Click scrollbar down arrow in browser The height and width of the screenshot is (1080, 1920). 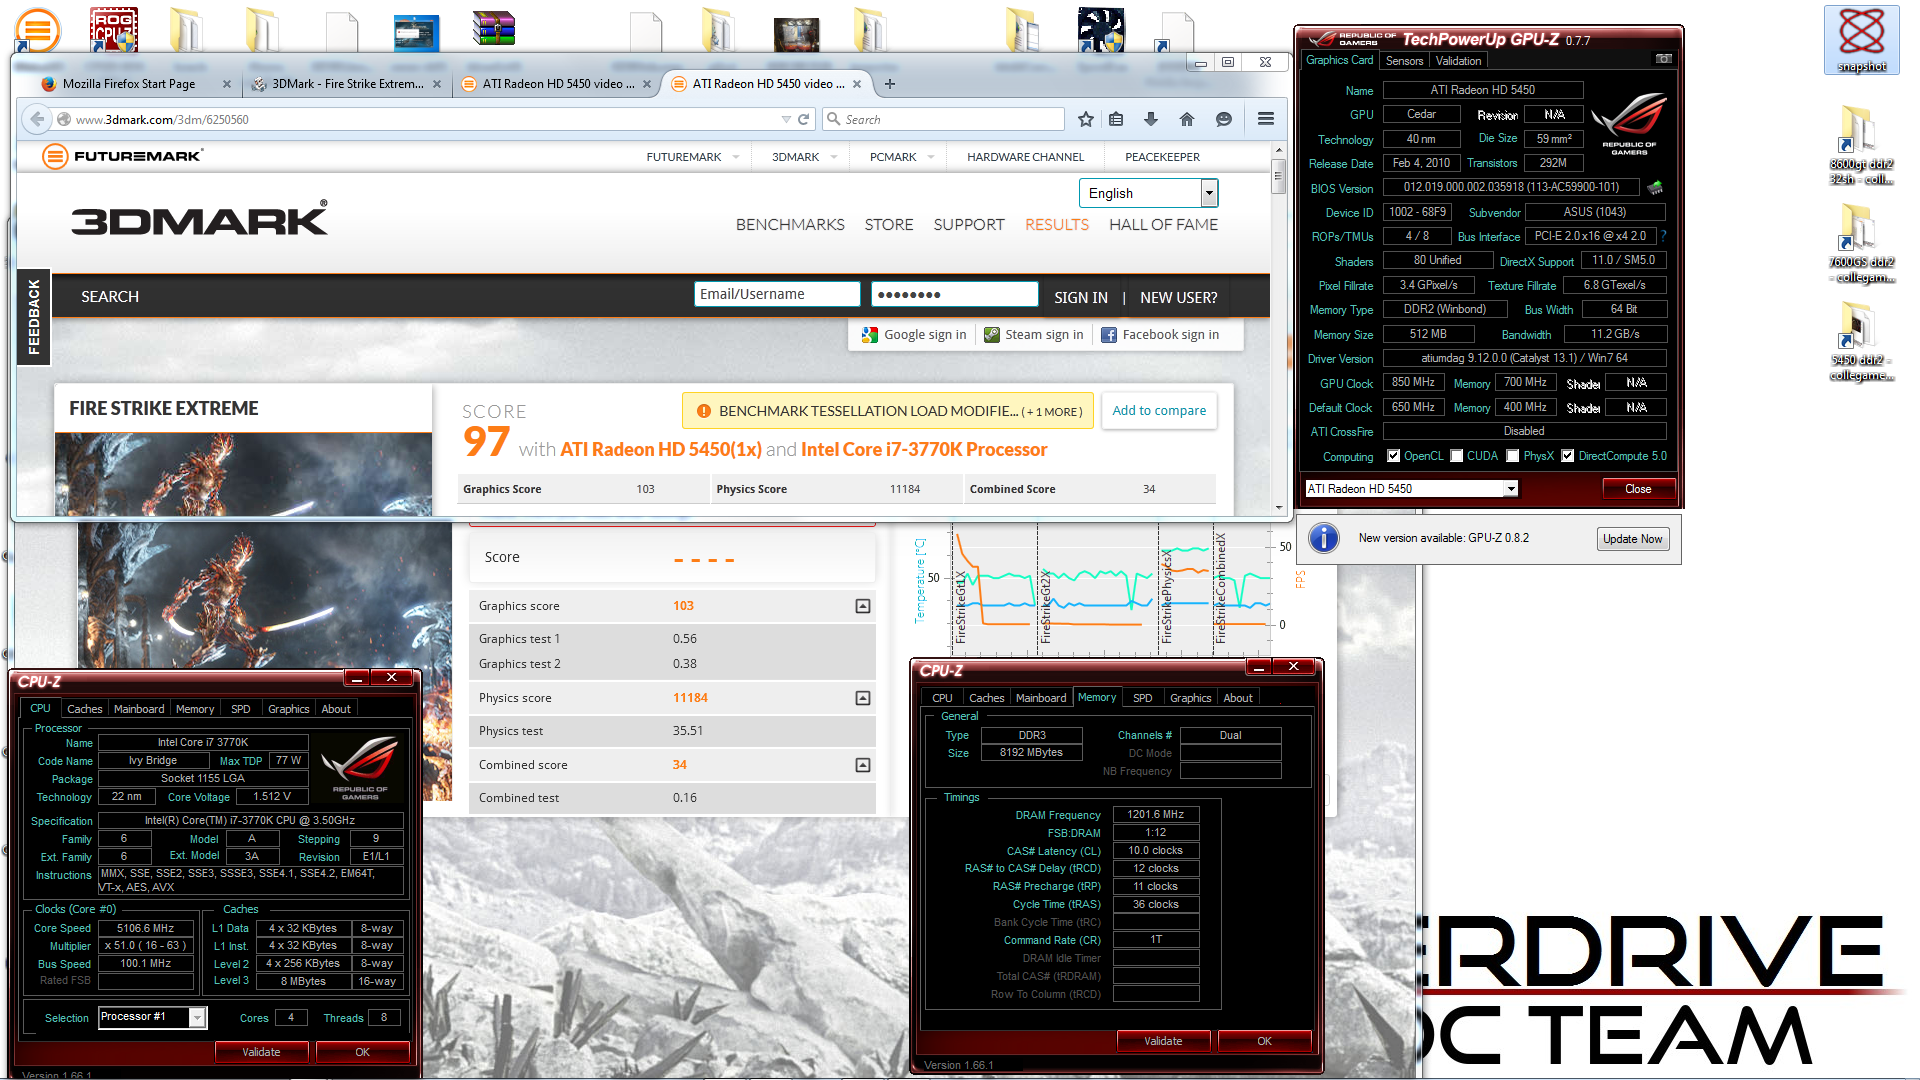coord(1278,508)
